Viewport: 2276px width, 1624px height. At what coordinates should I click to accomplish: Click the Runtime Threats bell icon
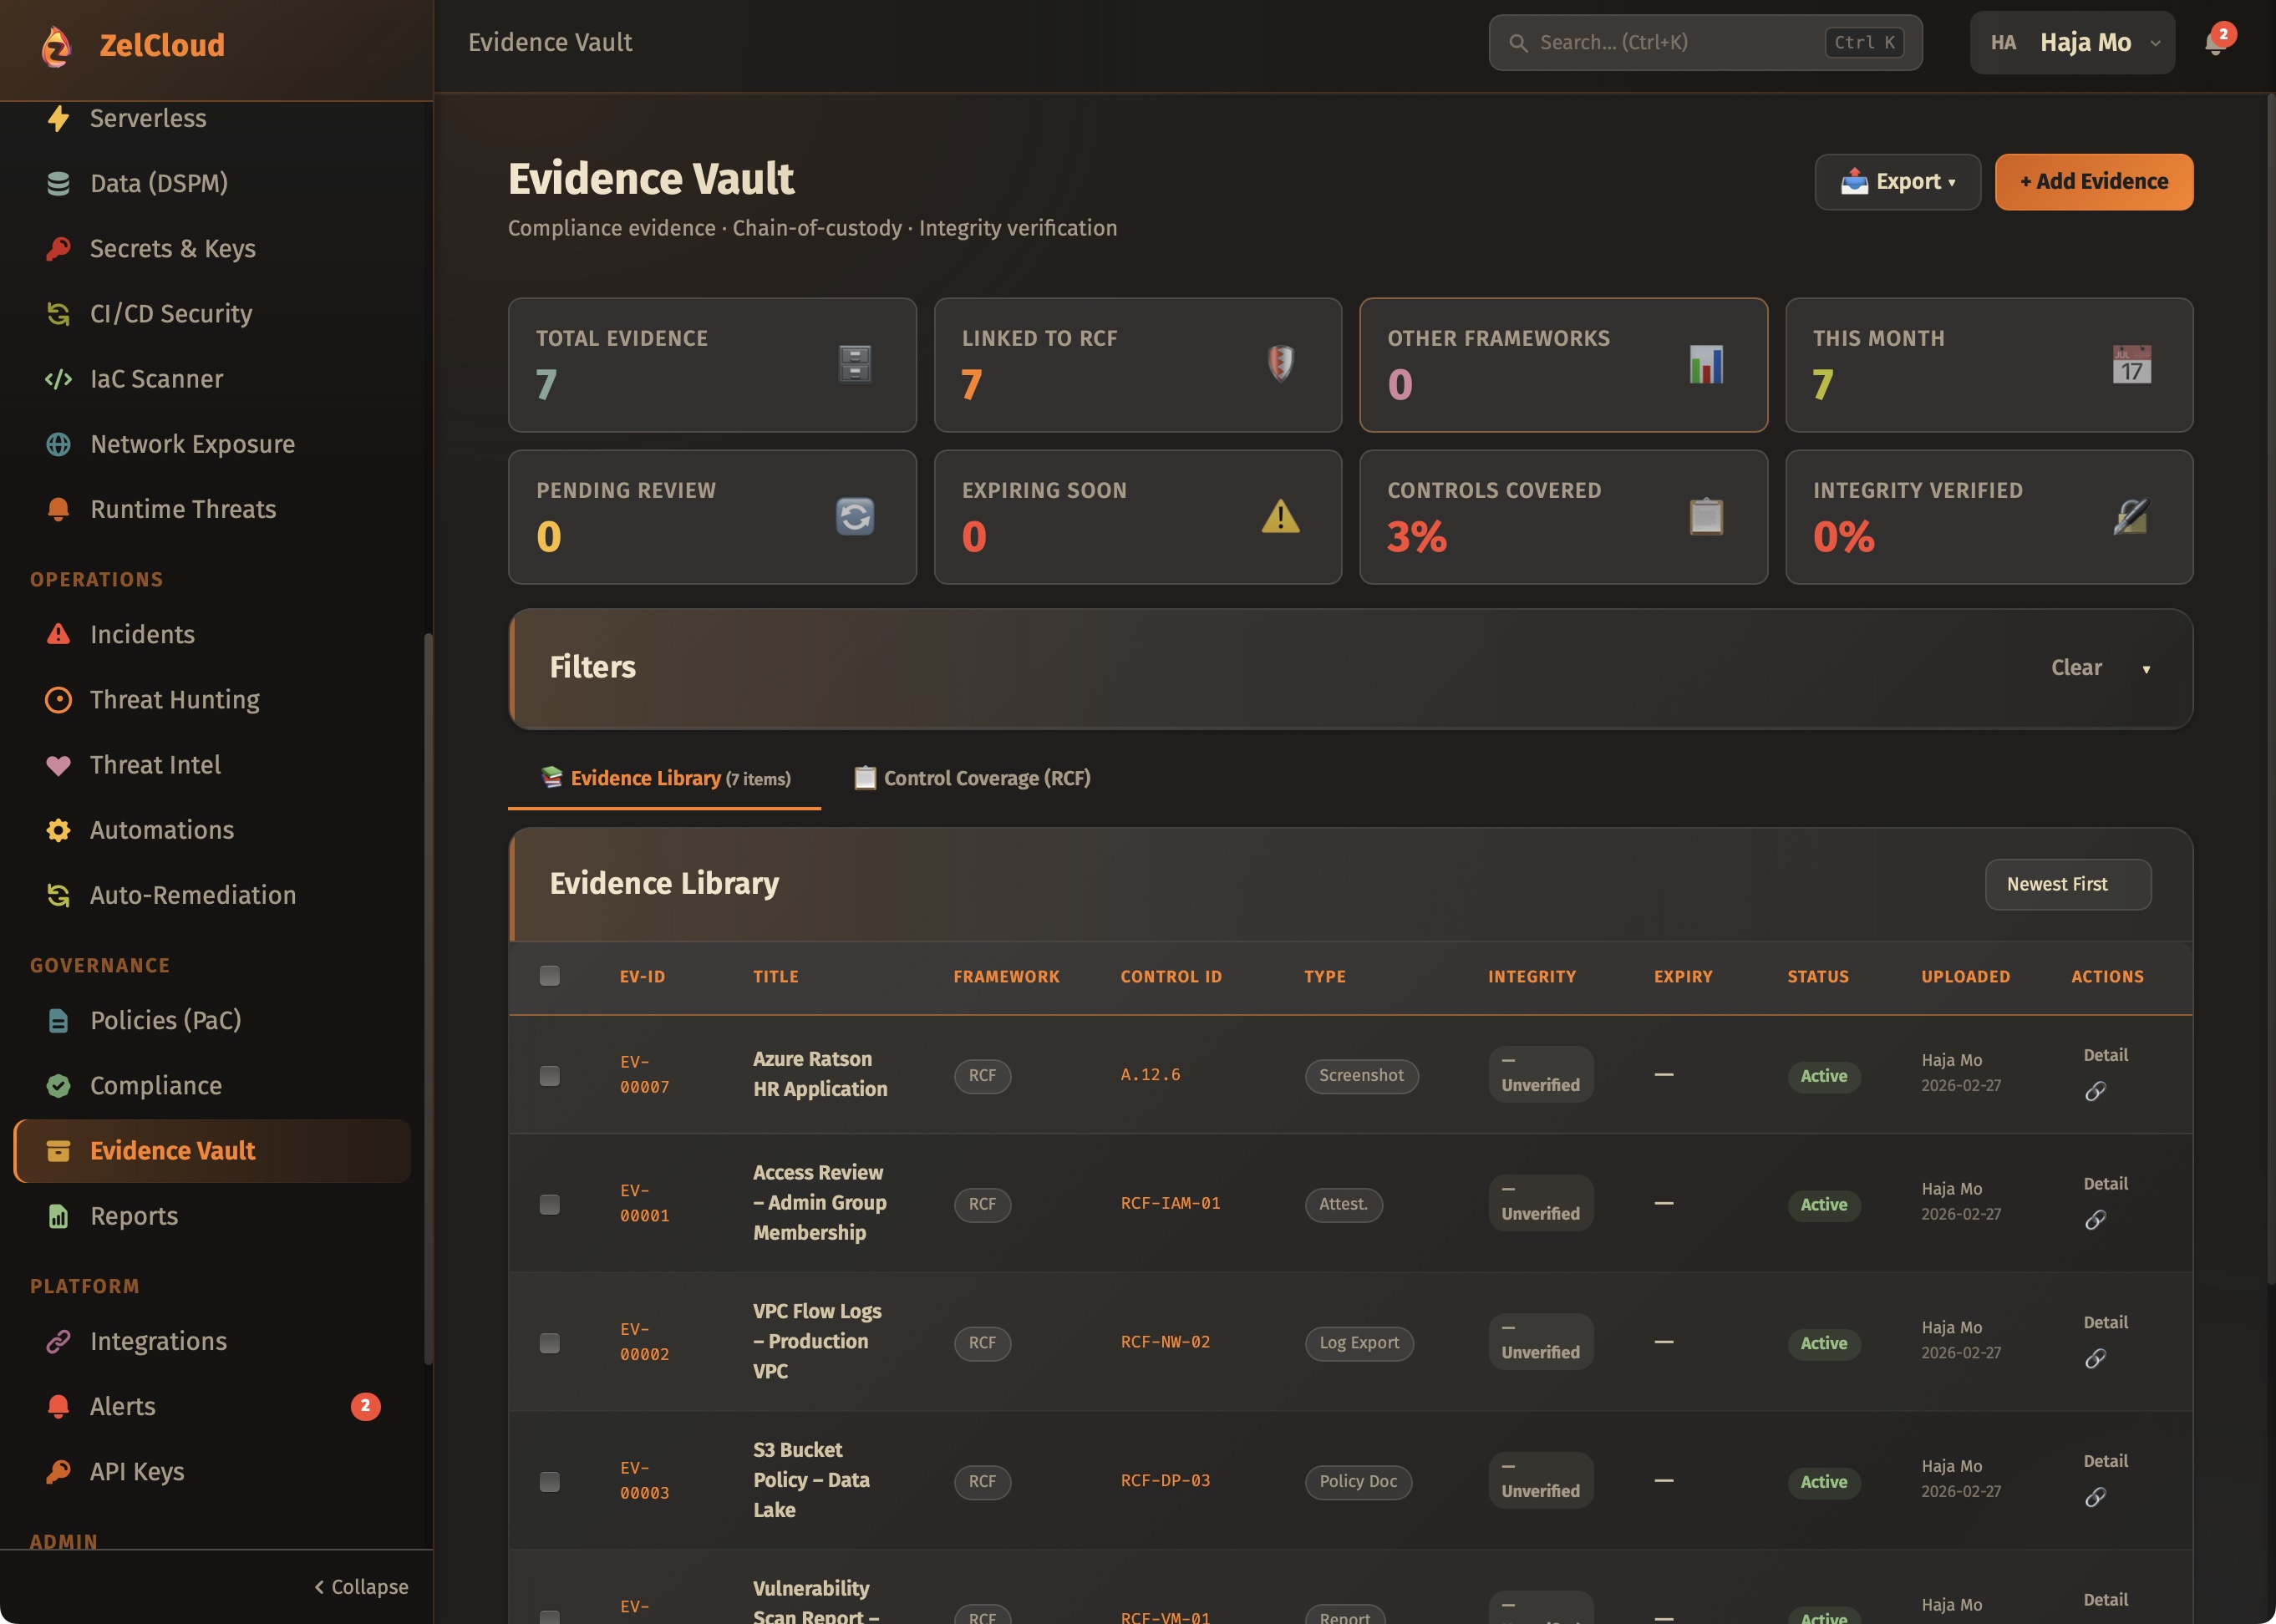click(x=58, y=510)
